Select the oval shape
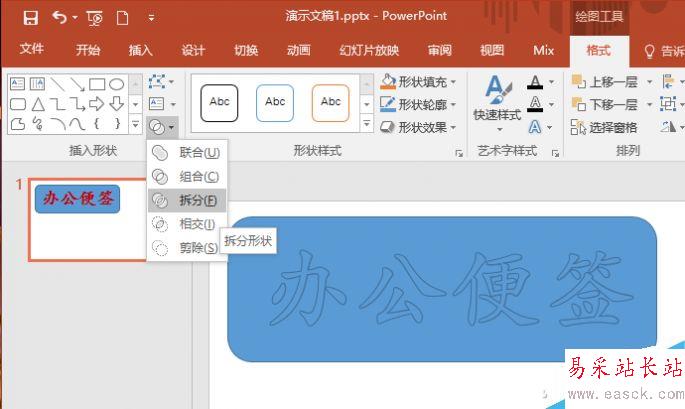 pyautogui.click(x=117, y=84)
